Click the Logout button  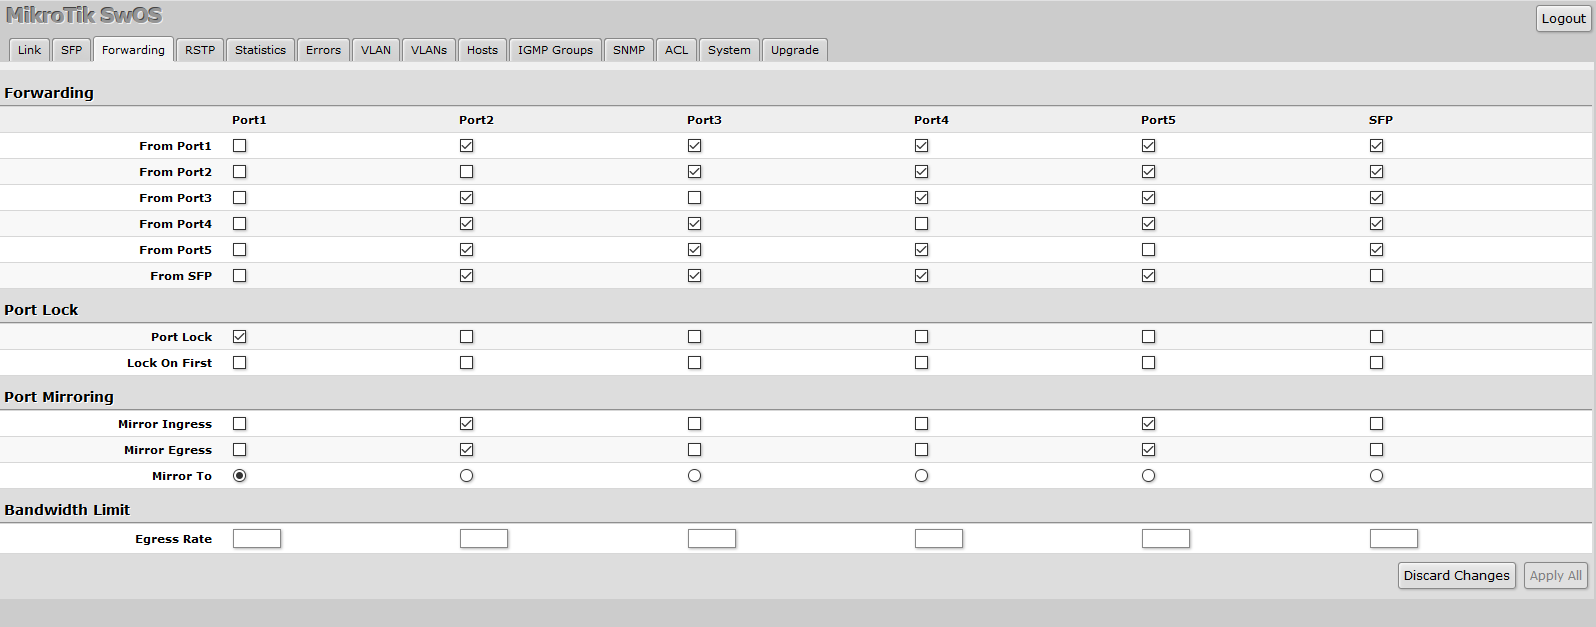1563,18
